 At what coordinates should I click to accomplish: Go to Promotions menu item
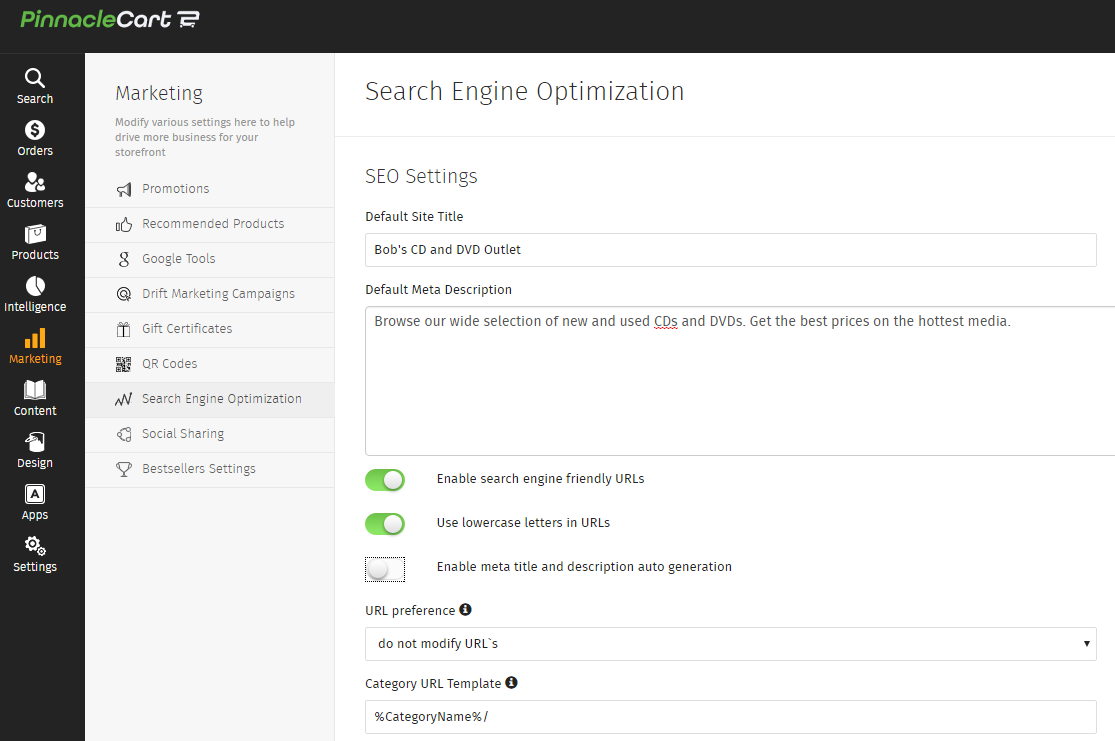(x=210, y=189)
